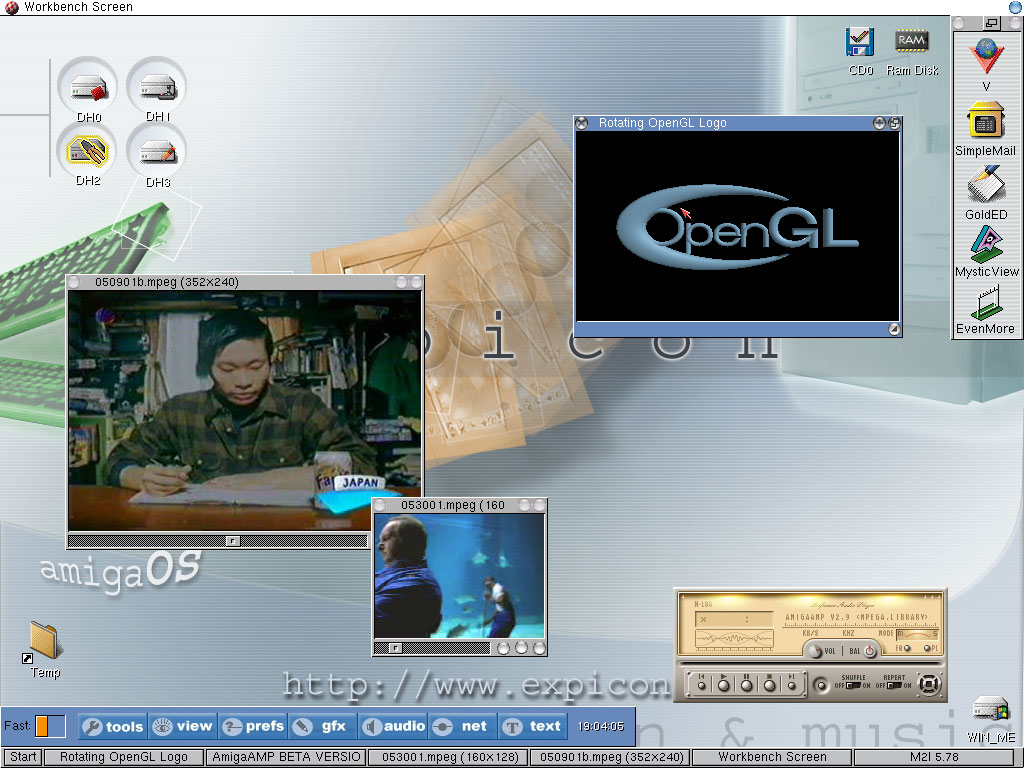Toggle the EQ button in AmigaAMP
The height and width of the screenshot is (768, 1024).
pyautogui.click(x=905, y=649)
